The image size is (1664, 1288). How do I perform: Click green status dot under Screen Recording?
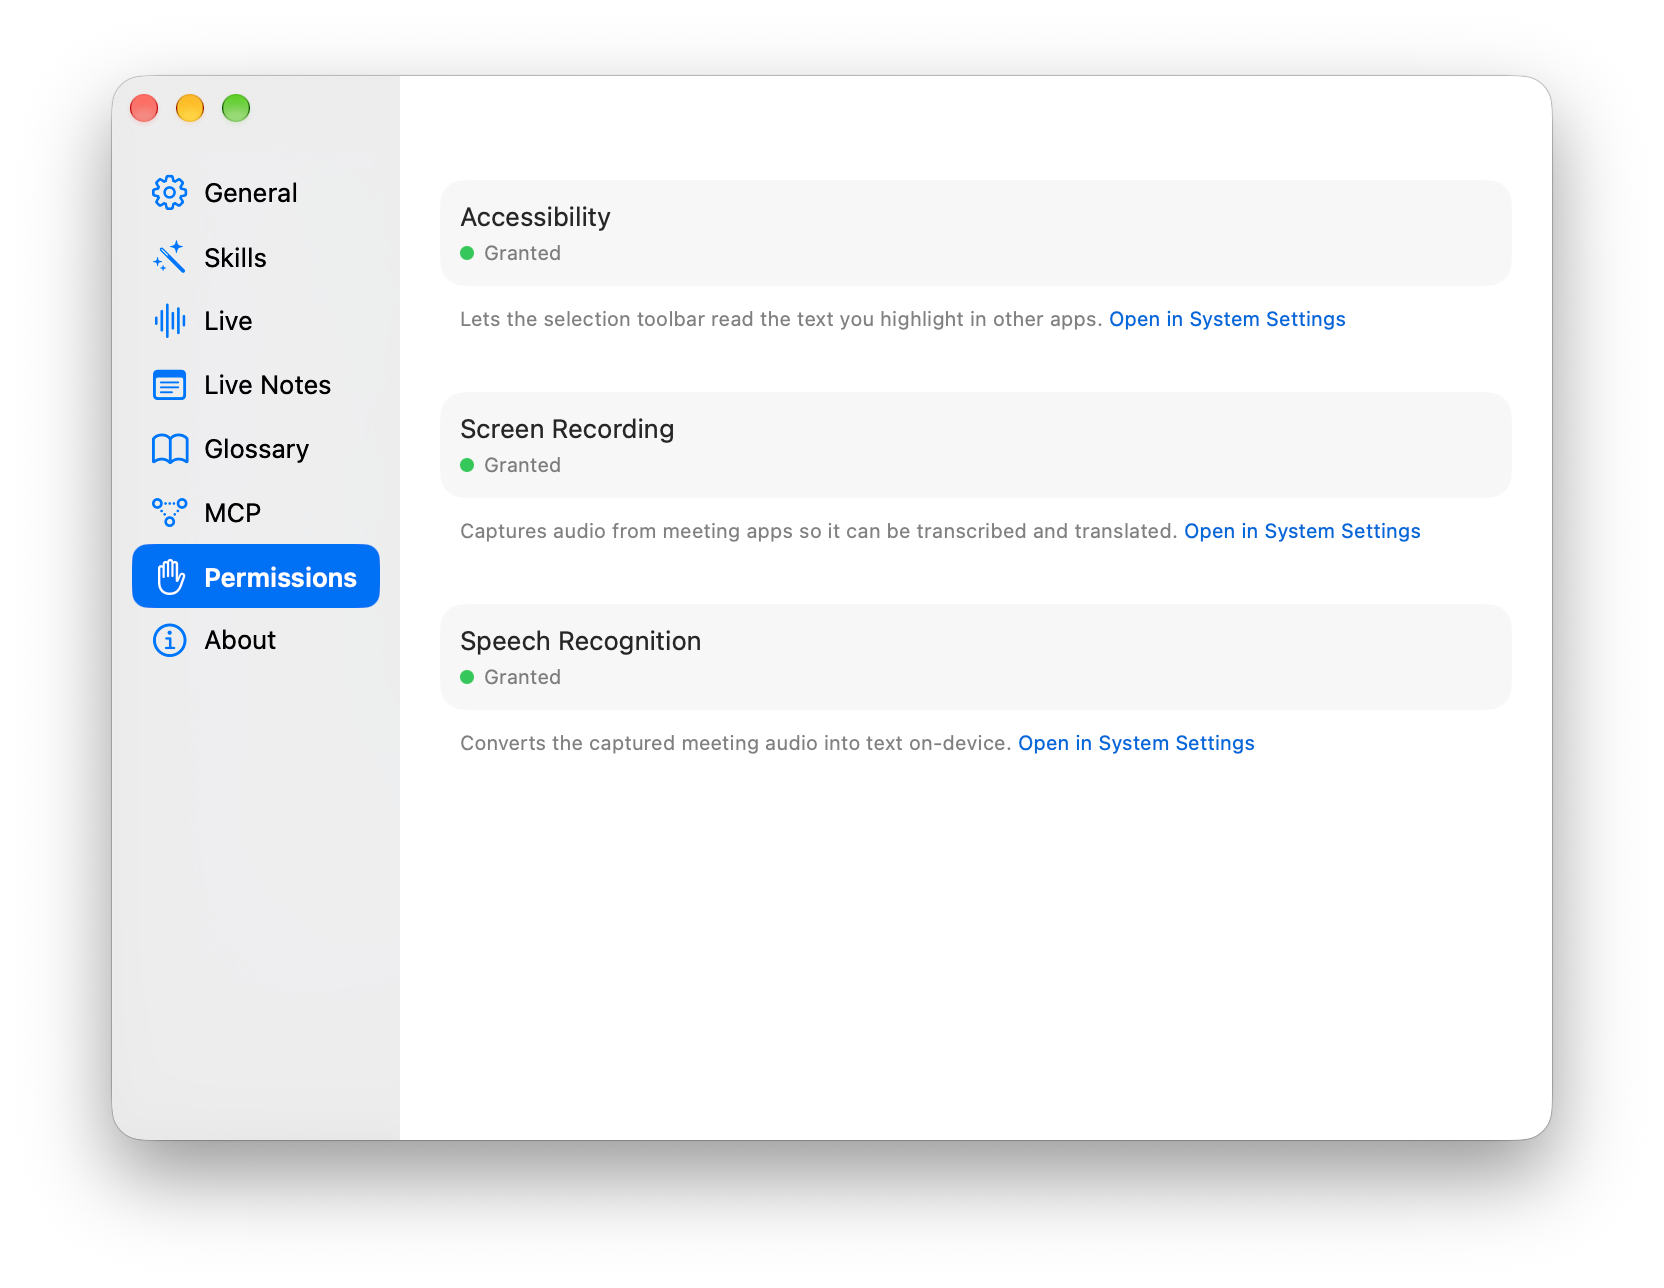467,465
